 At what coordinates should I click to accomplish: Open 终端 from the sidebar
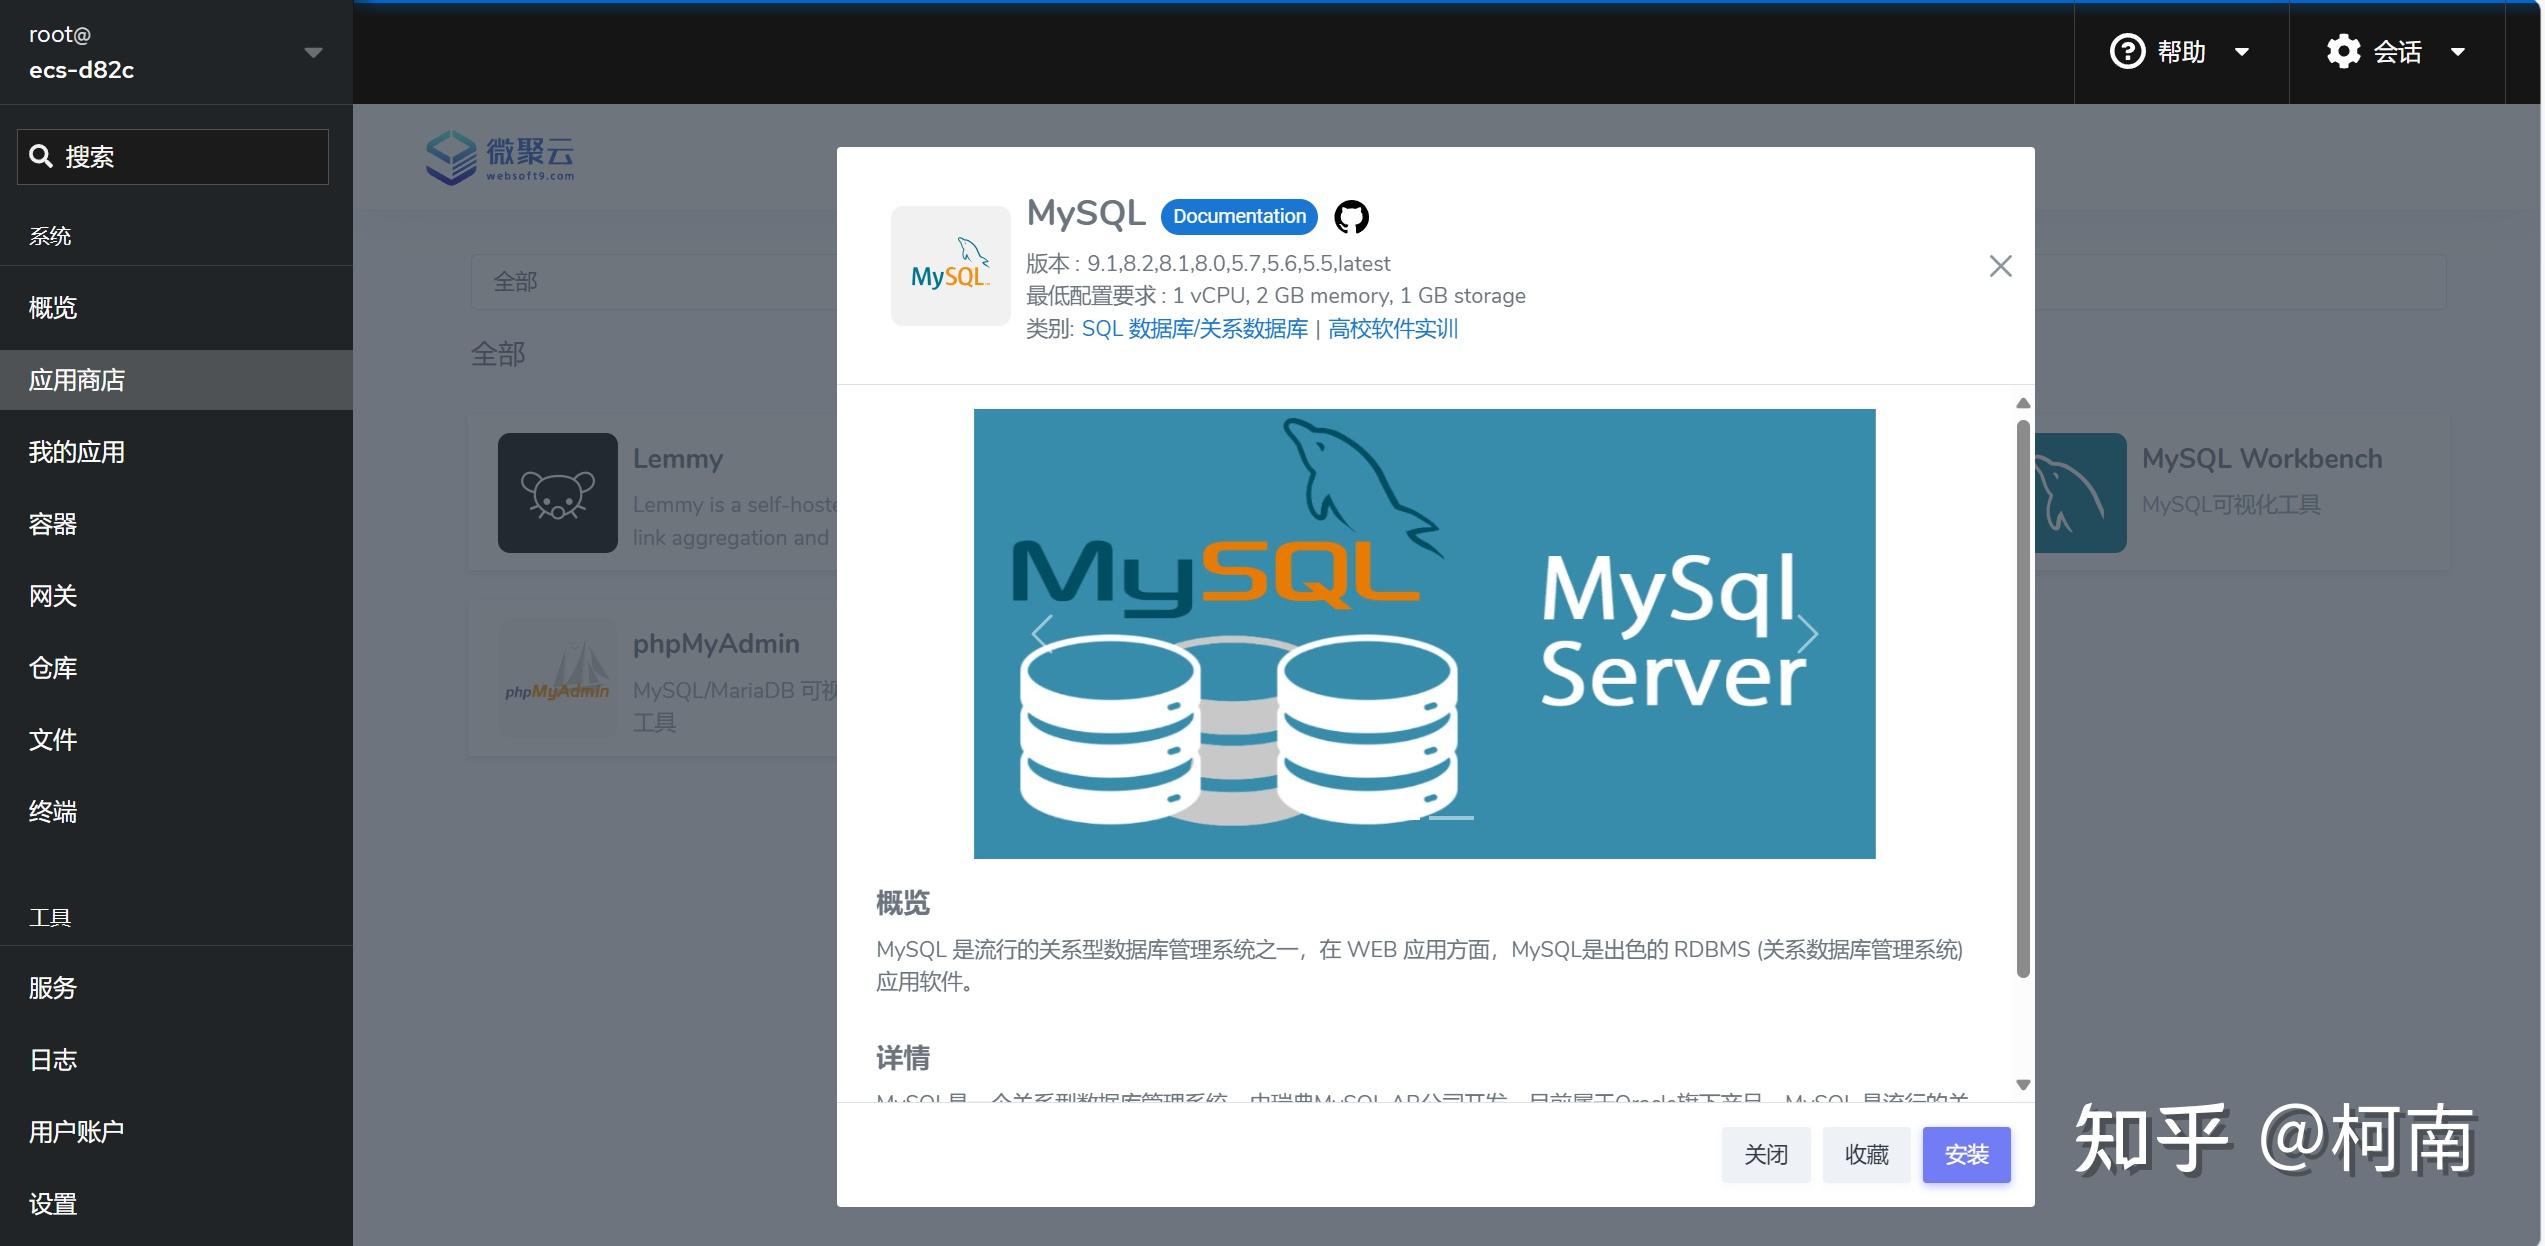click(53, 812)
